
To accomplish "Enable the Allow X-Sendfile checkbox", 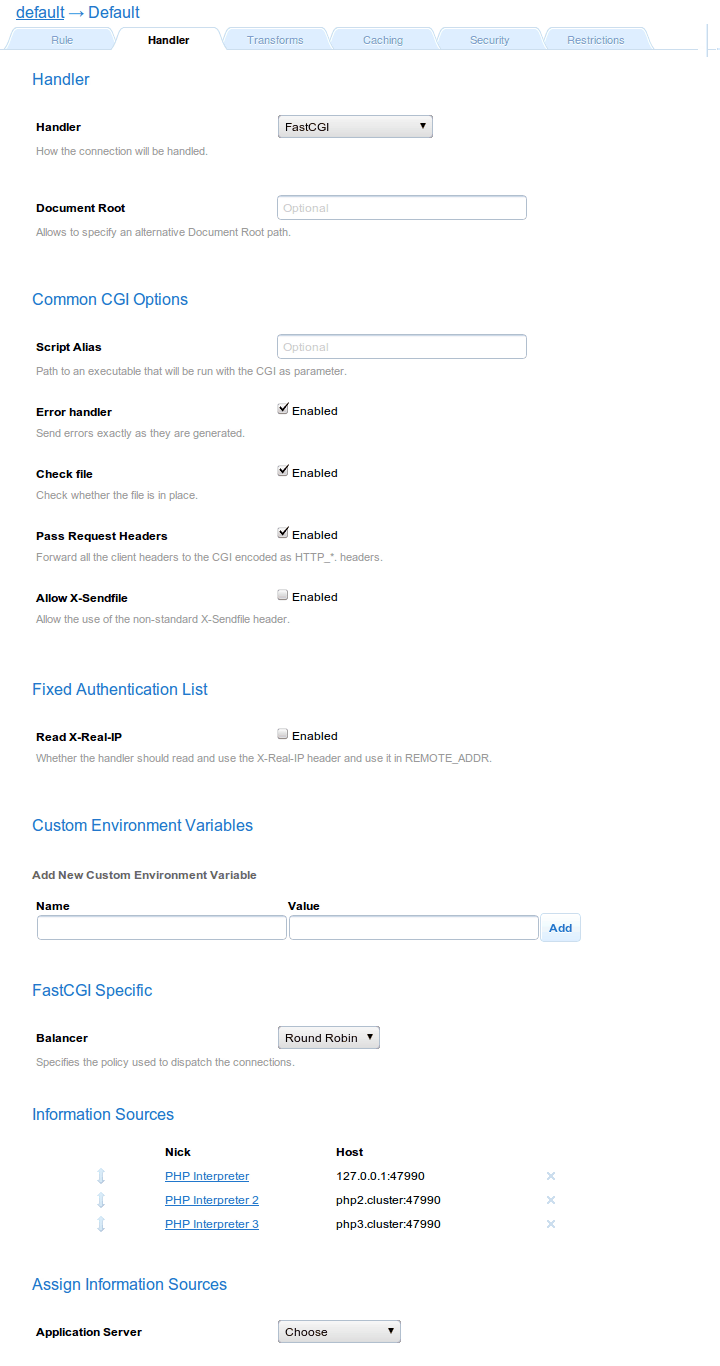I will [283, 595].
